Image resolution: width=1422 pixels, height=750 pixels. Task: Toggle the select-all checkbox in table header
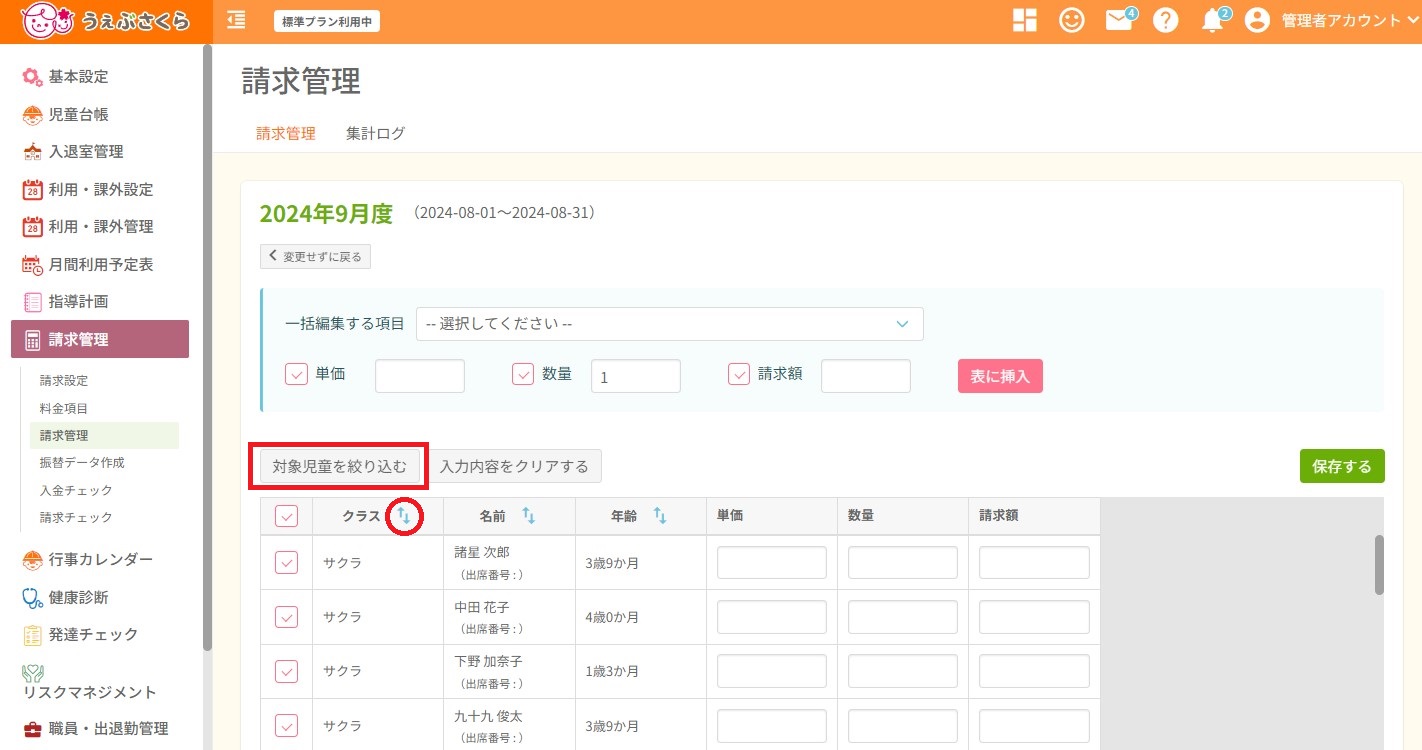(286, 516)
